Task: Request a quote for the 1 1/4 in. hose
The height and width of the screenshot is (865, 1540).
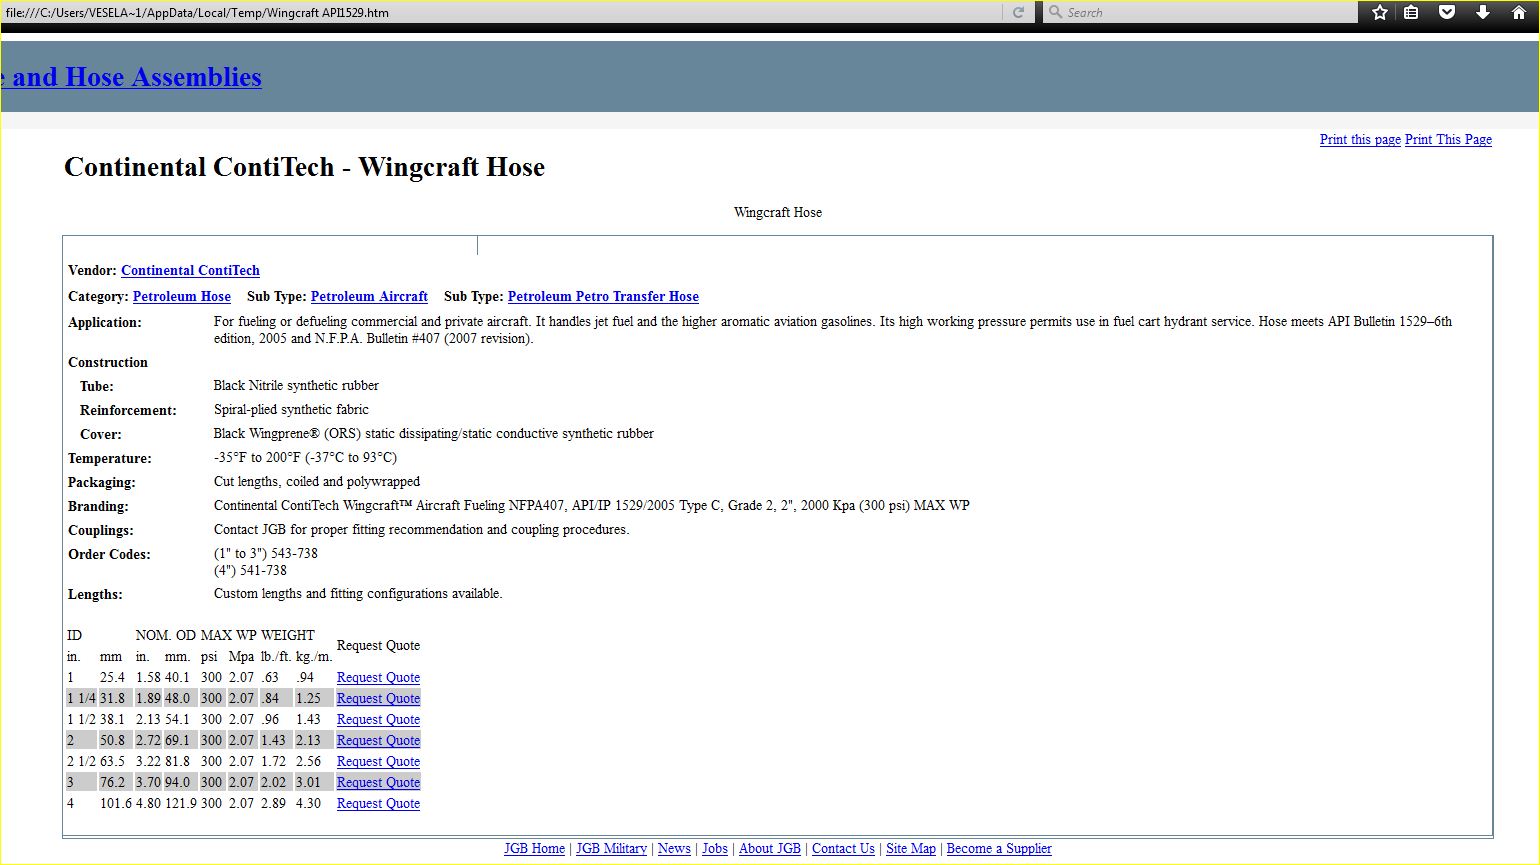Action: 378,699
